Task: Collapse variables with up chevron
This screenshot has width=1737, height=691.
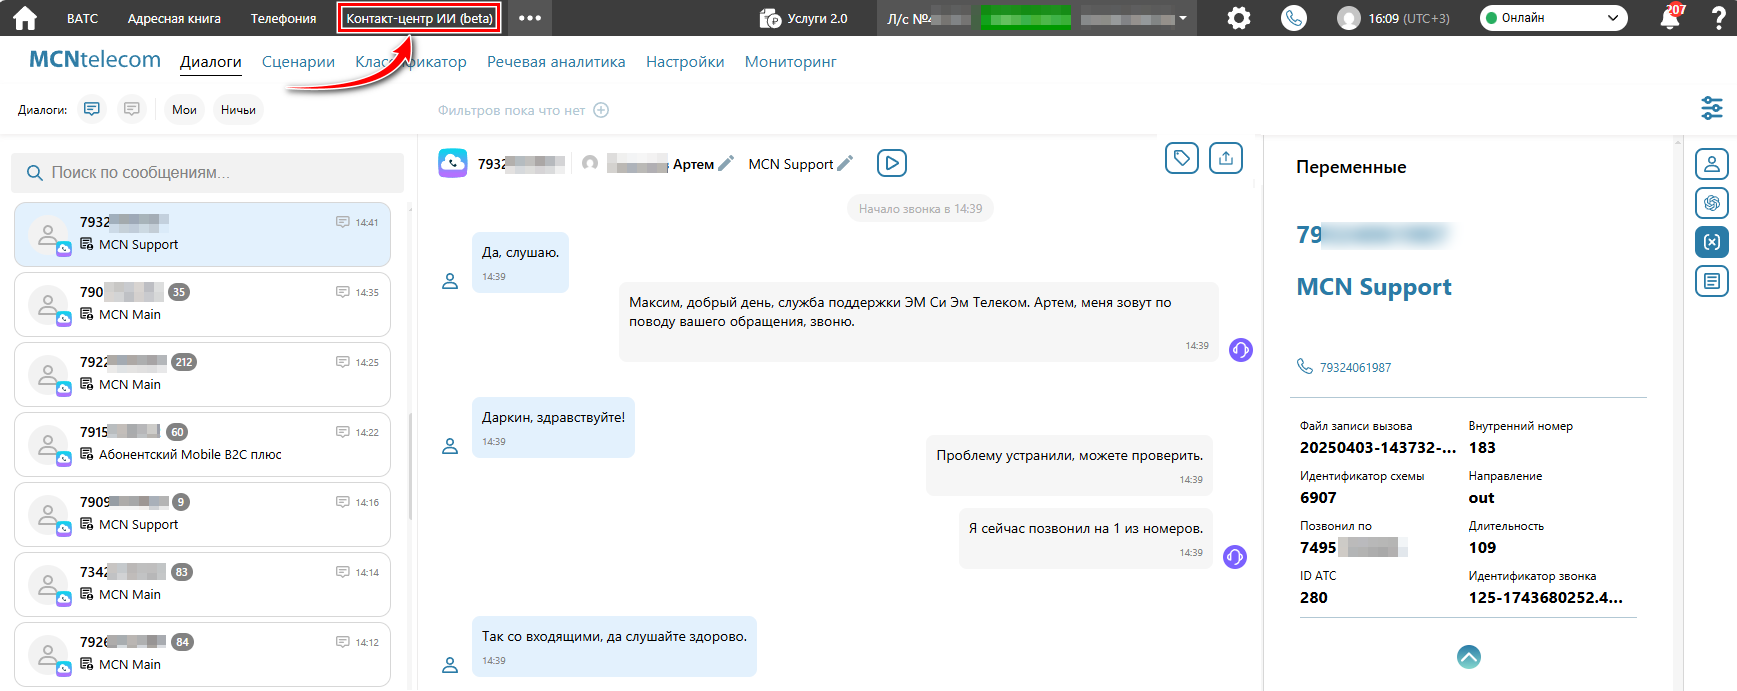Action: (x=1469, y=657)
